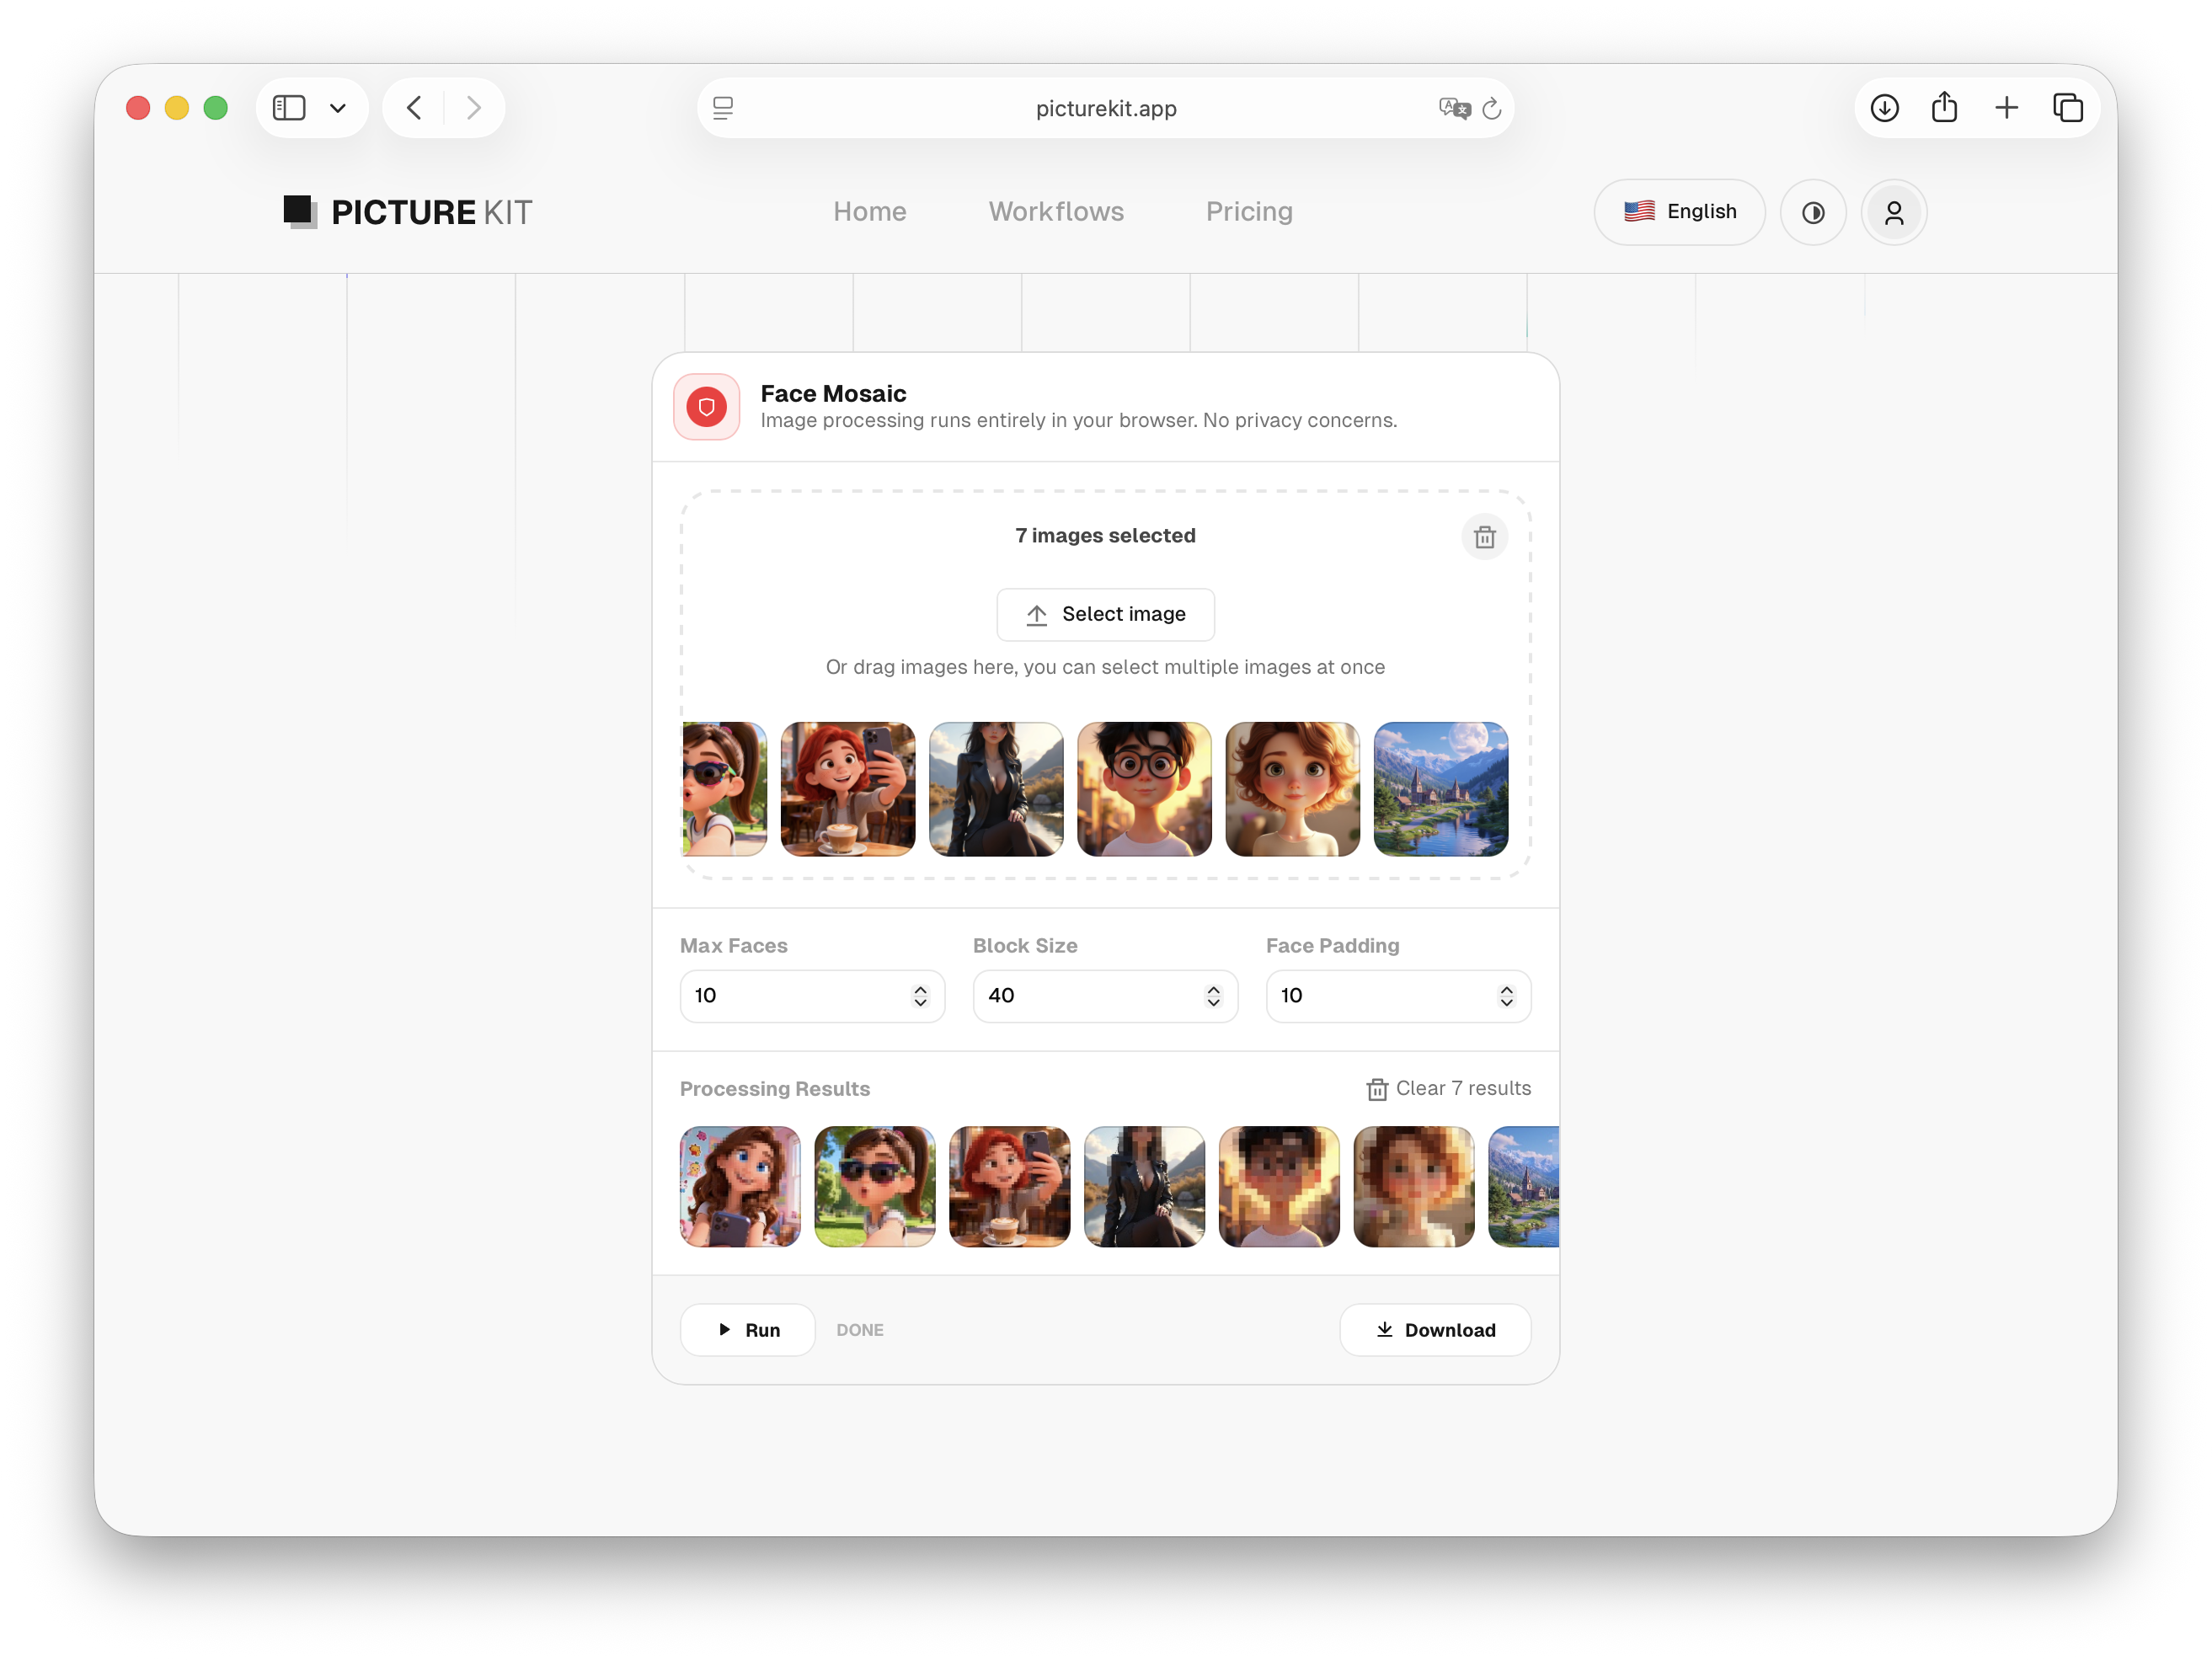Screen dimensions: 2212x1661
Task: Toggle the browser sidebar
Action: tap(289, 107)
